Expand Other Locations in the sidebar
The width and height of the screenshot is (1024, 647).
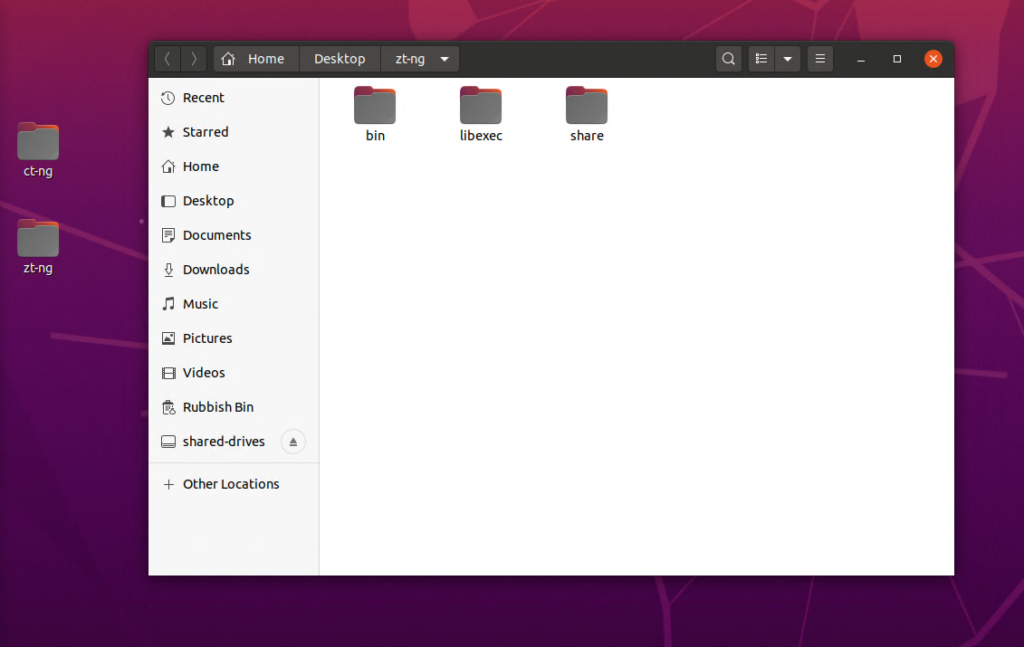pyautogui.click(x=231, y=484)
